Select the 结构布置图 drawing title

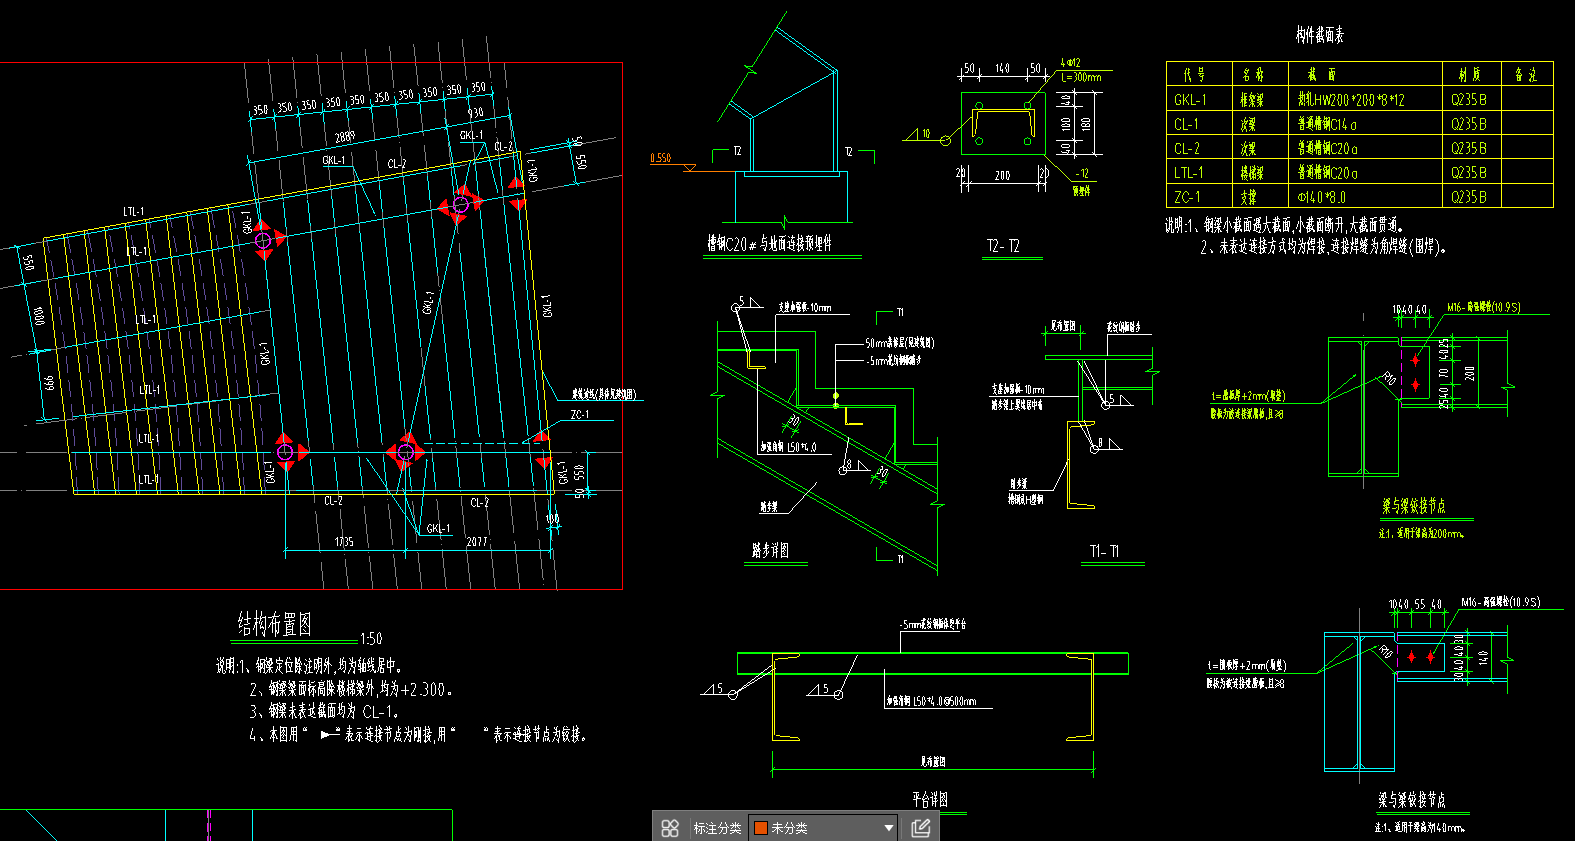click(x=274, y=625)
